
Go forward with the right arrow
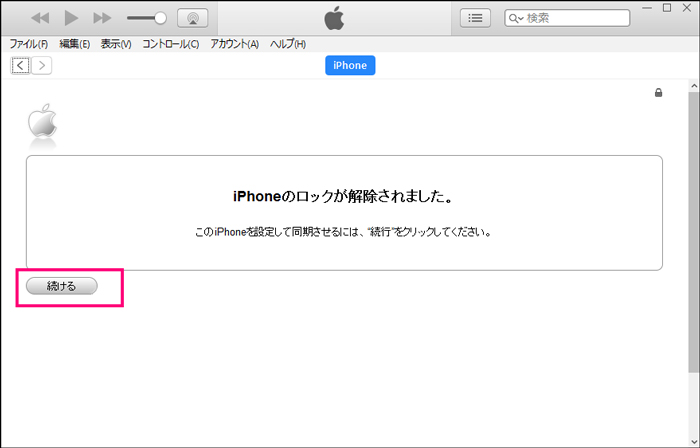[42, 66]
